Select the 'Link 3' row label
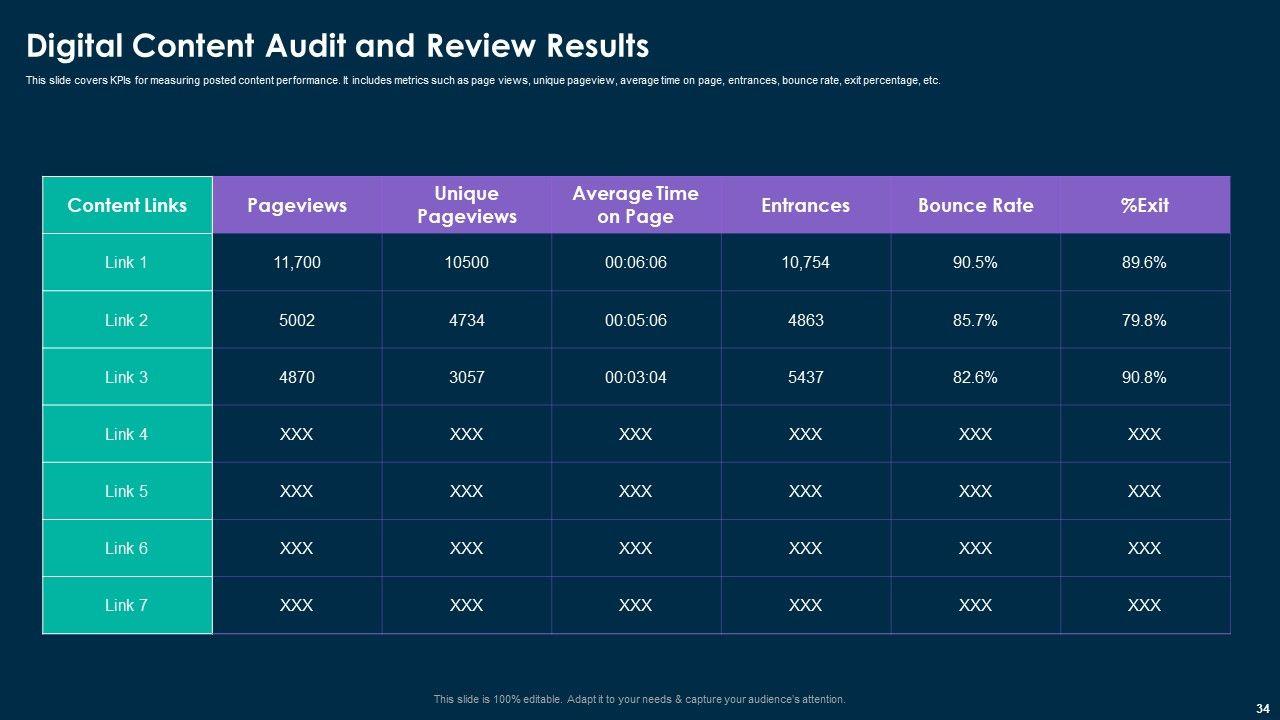1280x720 pixels. click(127, 377)
